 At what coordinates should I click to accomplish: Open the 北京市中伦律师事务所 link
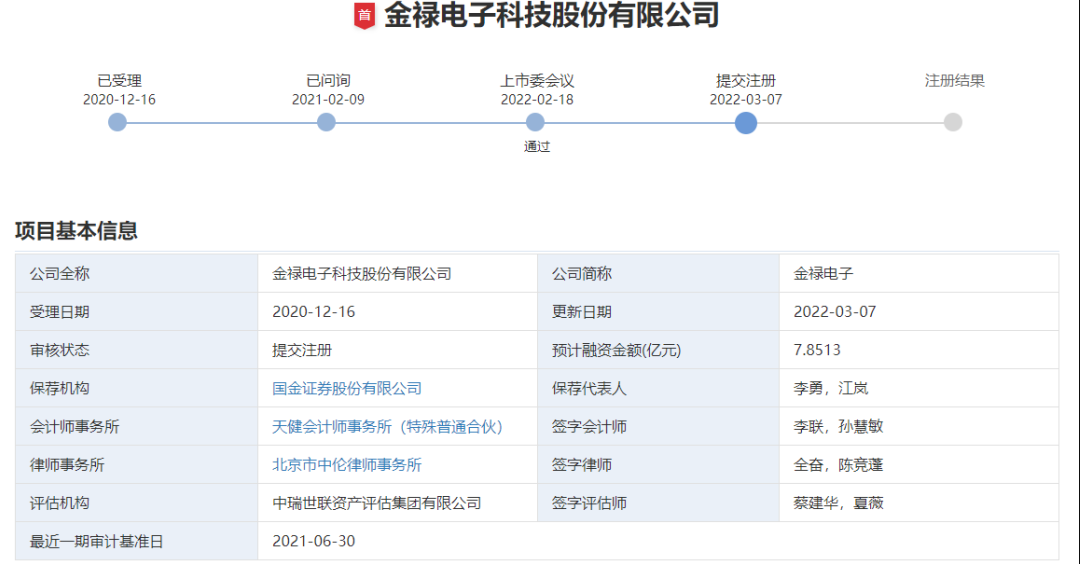(347, 465)
